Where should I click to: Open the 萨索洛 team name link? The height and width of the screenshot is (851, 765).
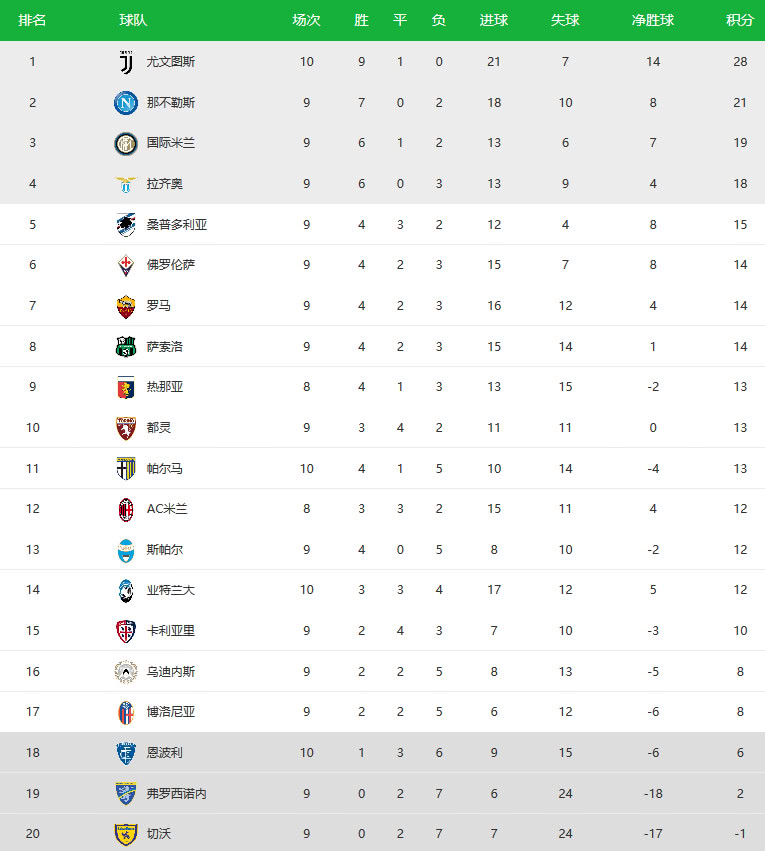165,347
